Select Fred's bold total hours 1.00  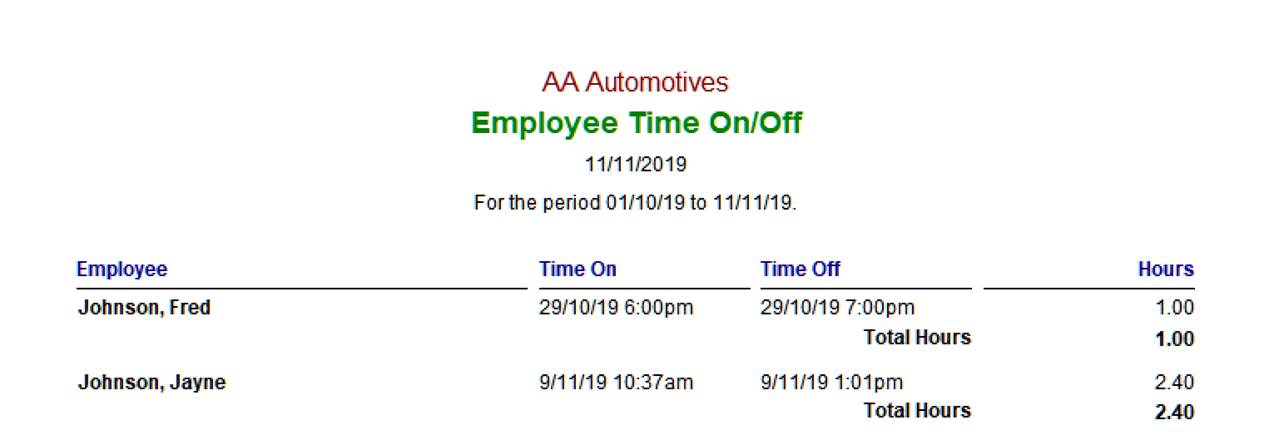1174,339
